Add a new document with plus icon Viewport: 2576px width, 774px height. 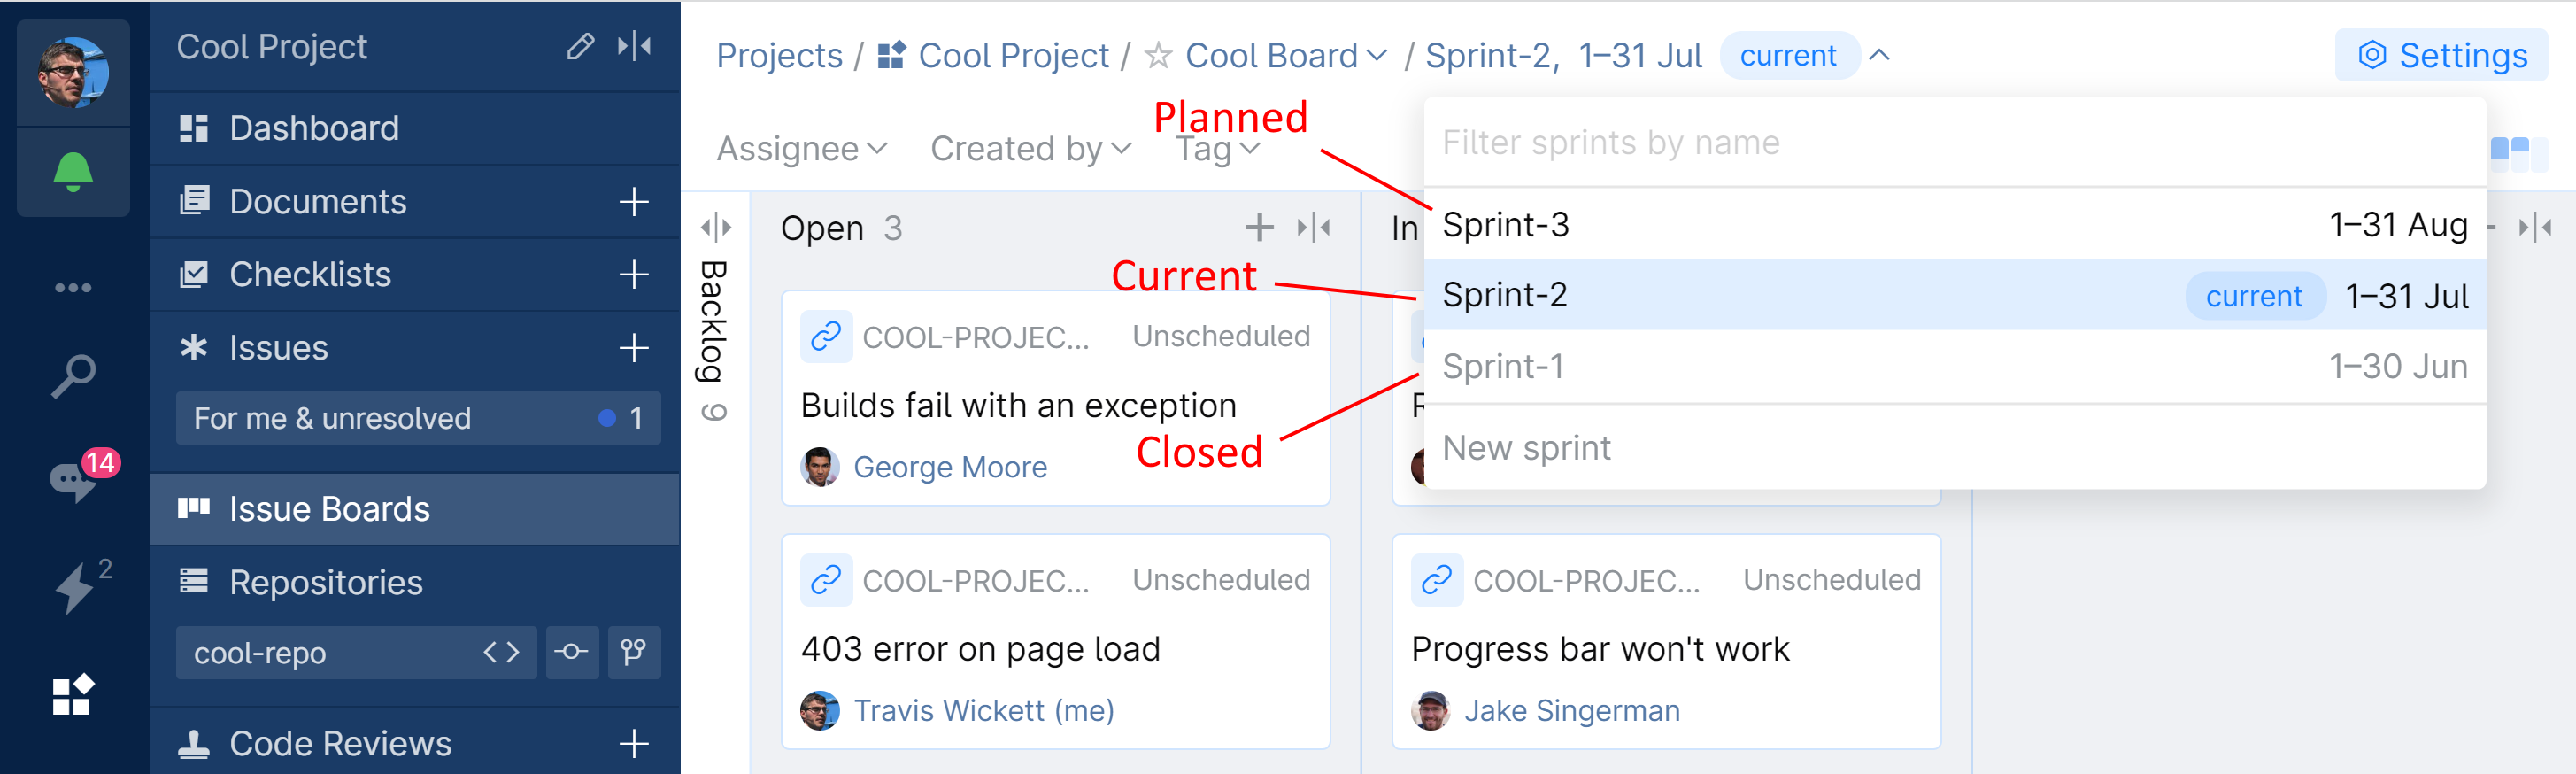click(x=634, y=202)
